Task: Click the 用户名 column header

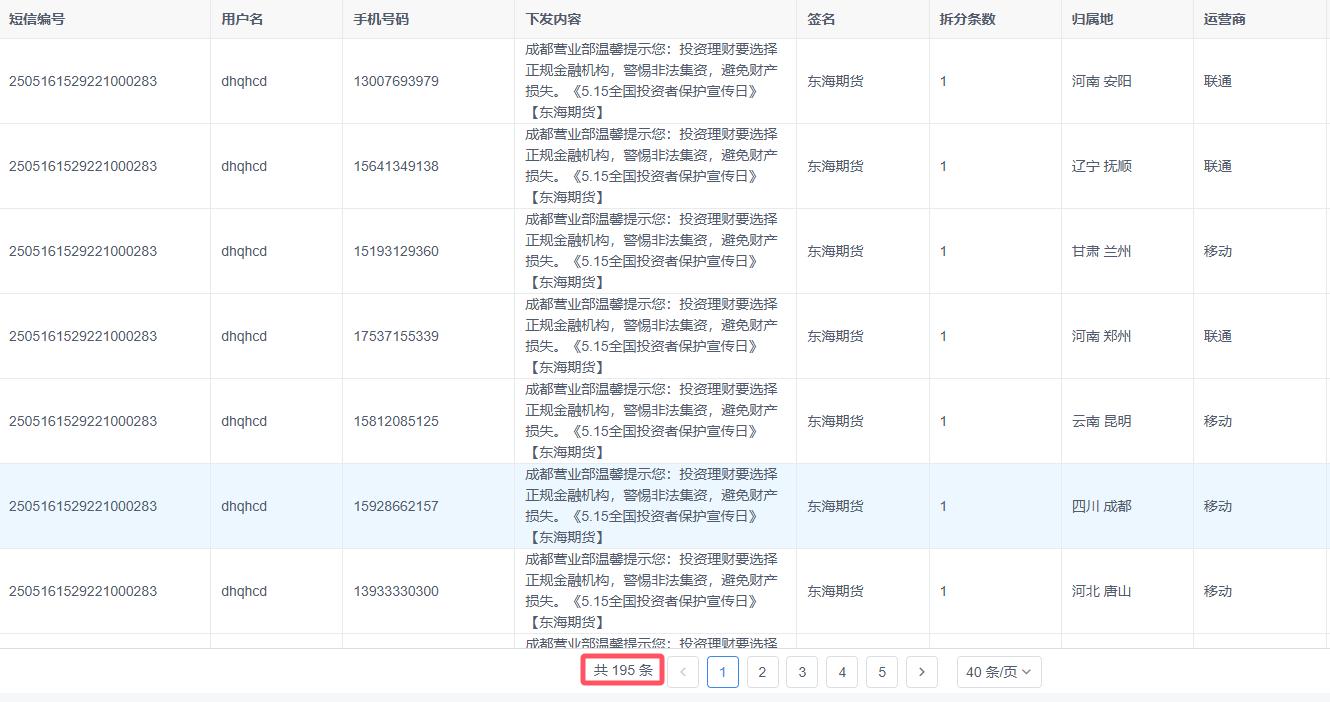Action: (242, 19)
